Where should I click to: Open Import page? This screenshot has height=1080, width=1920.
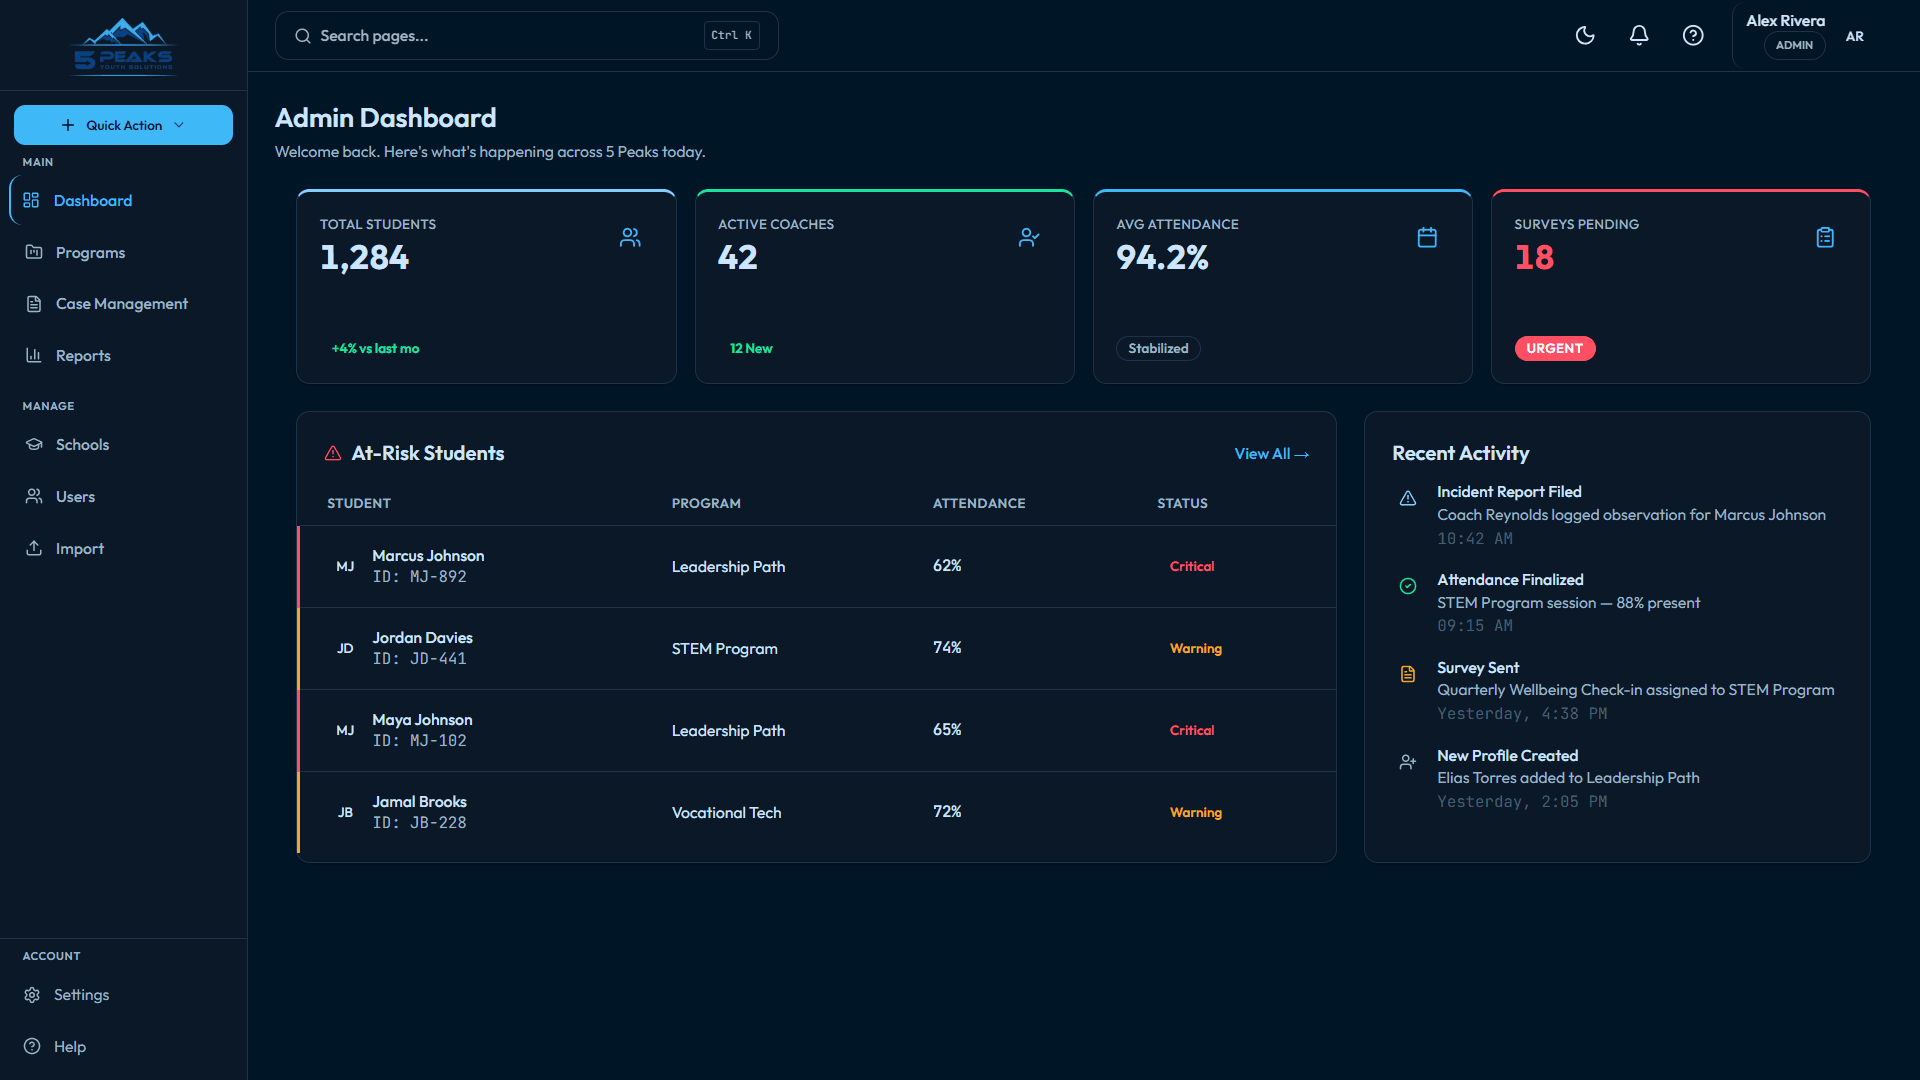124,549
